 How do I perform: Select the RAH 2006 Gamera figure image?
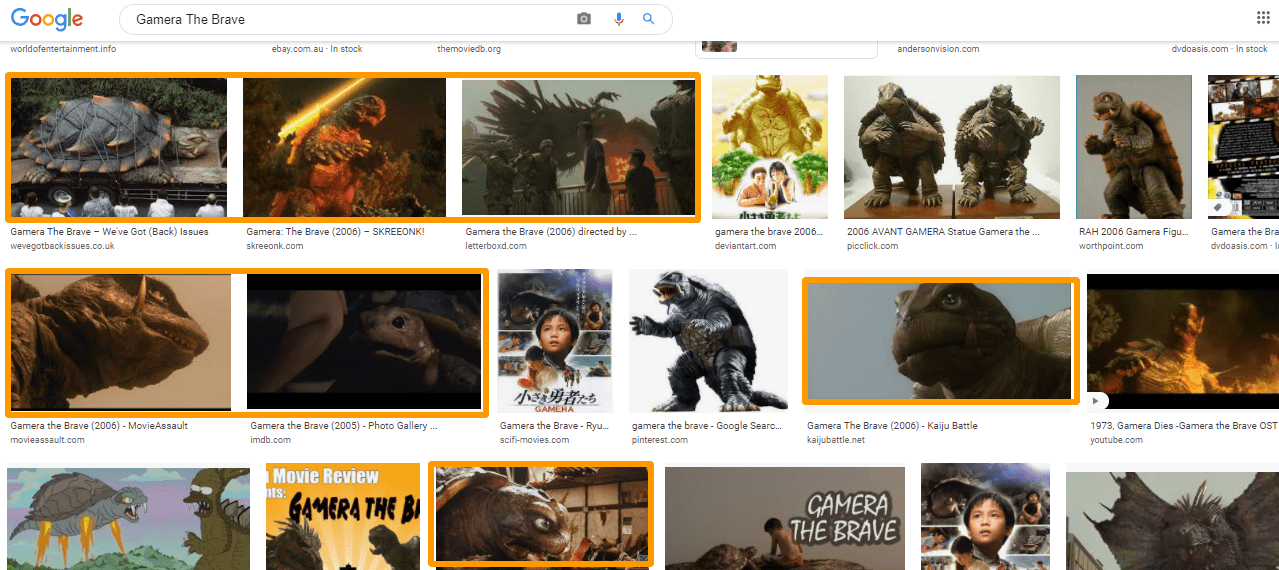(1133, 147)
